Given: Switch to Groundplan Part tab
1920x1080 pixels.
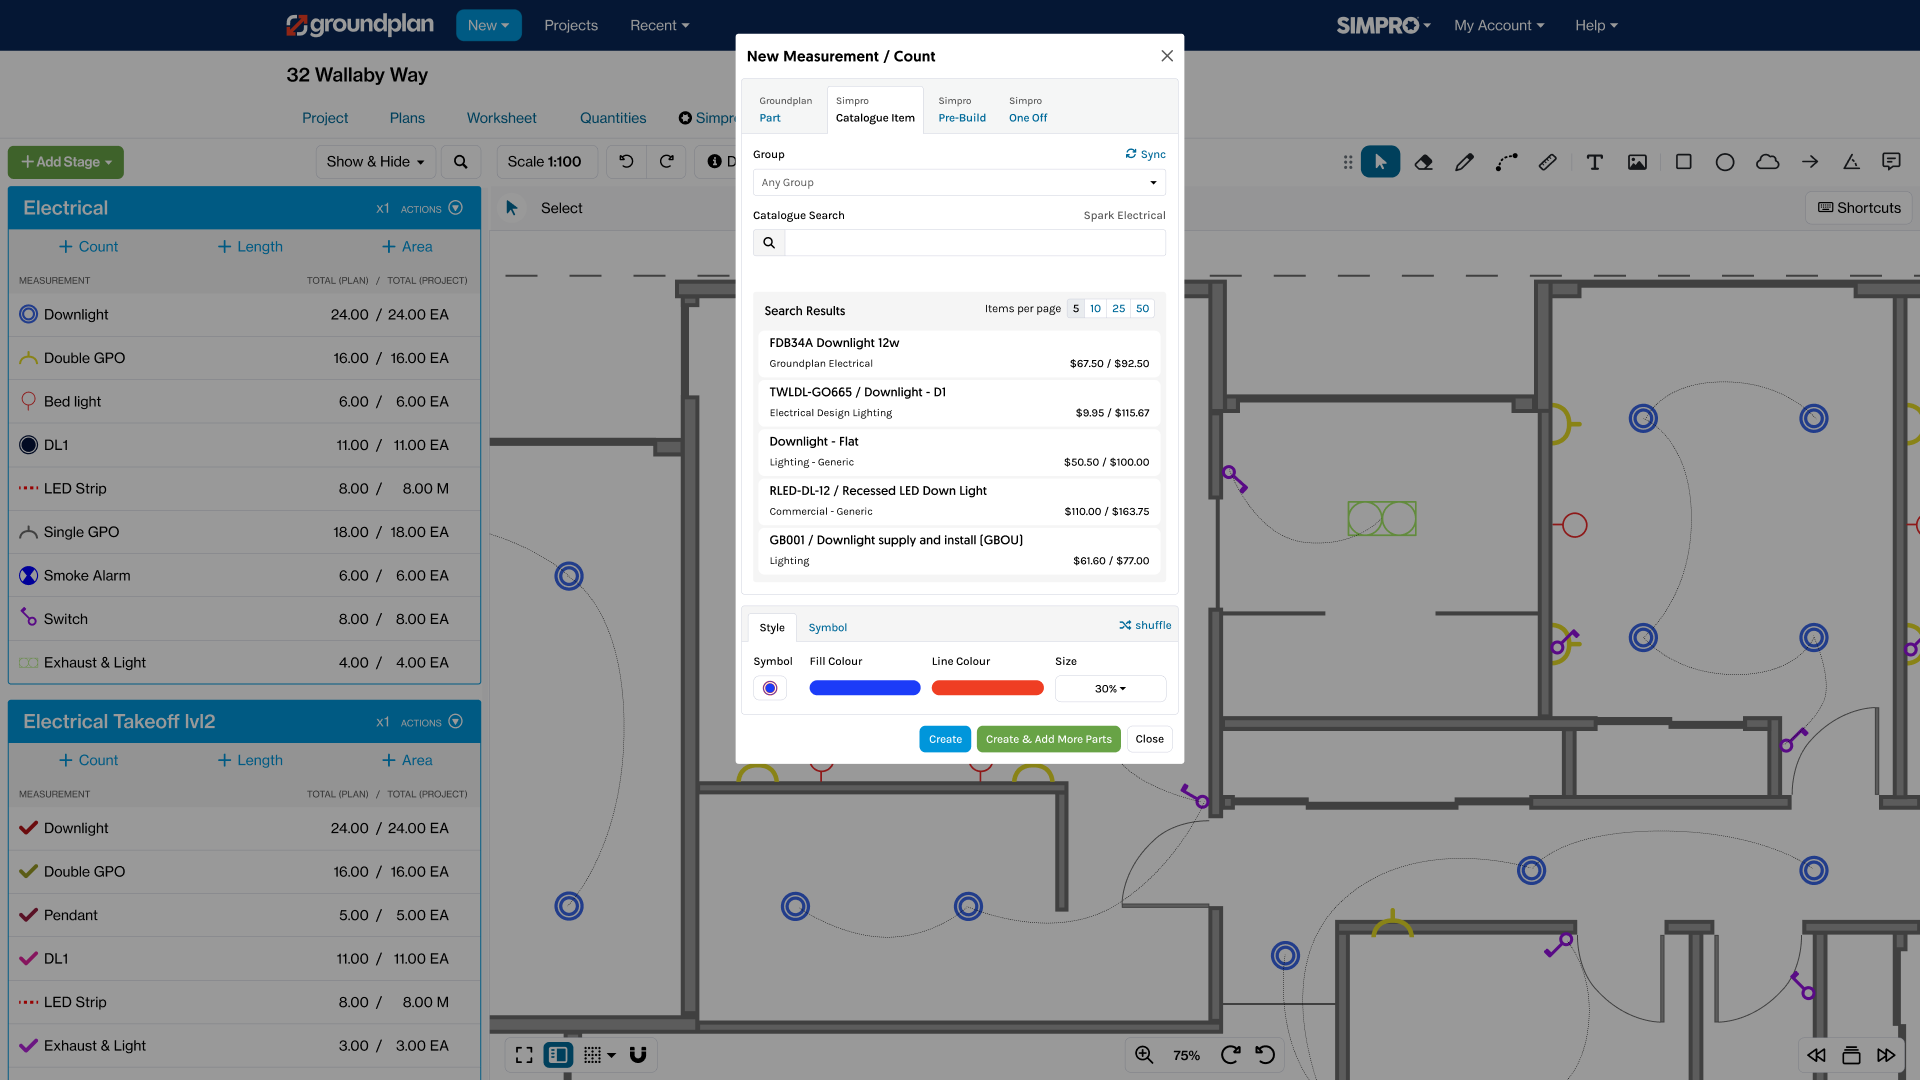Looking at the screenshot, I should pyautogui.click(x=785, y=110).
